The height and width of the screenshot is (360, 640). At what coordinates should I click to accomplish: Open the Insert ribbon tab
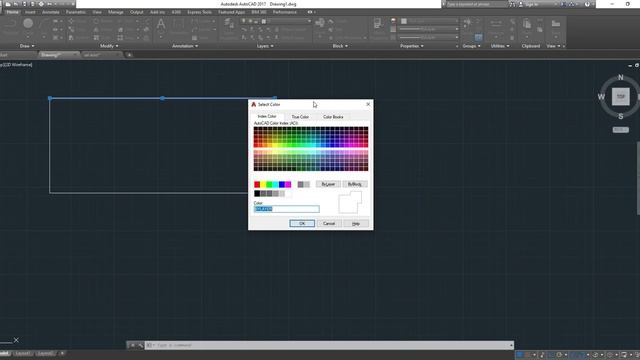30,12
